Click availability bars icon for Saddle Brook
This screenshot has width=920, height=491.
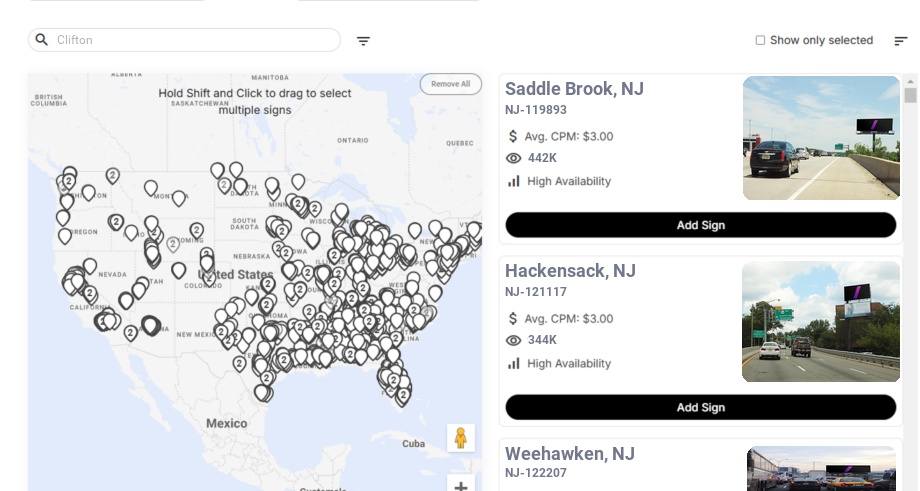pyautogui.click(x=514, y=181)
